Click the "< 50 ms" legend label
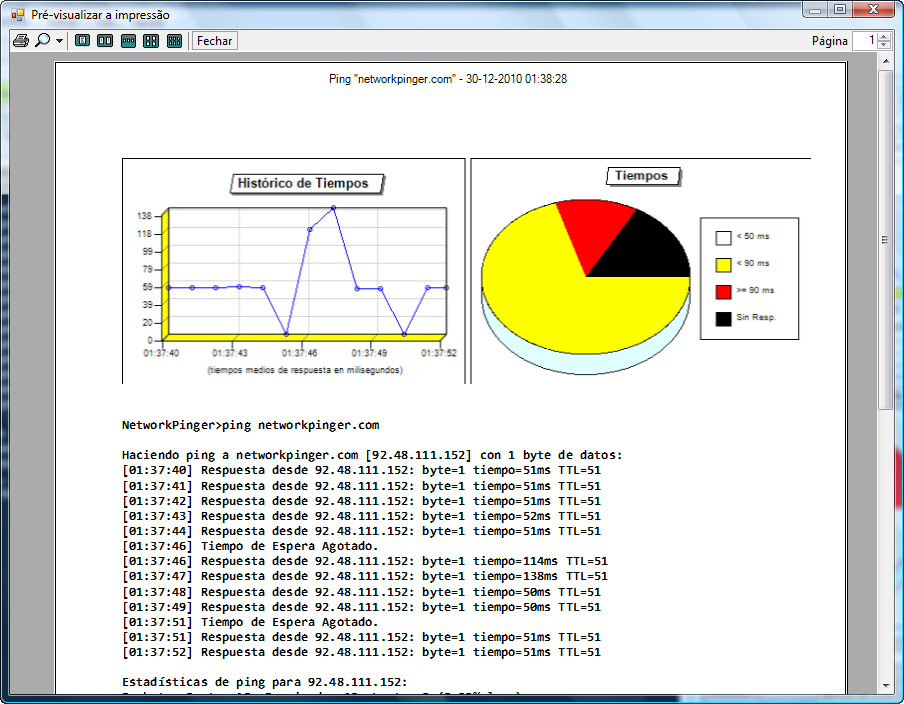Viewport: 904px width, 704px height. coord(753,236)
